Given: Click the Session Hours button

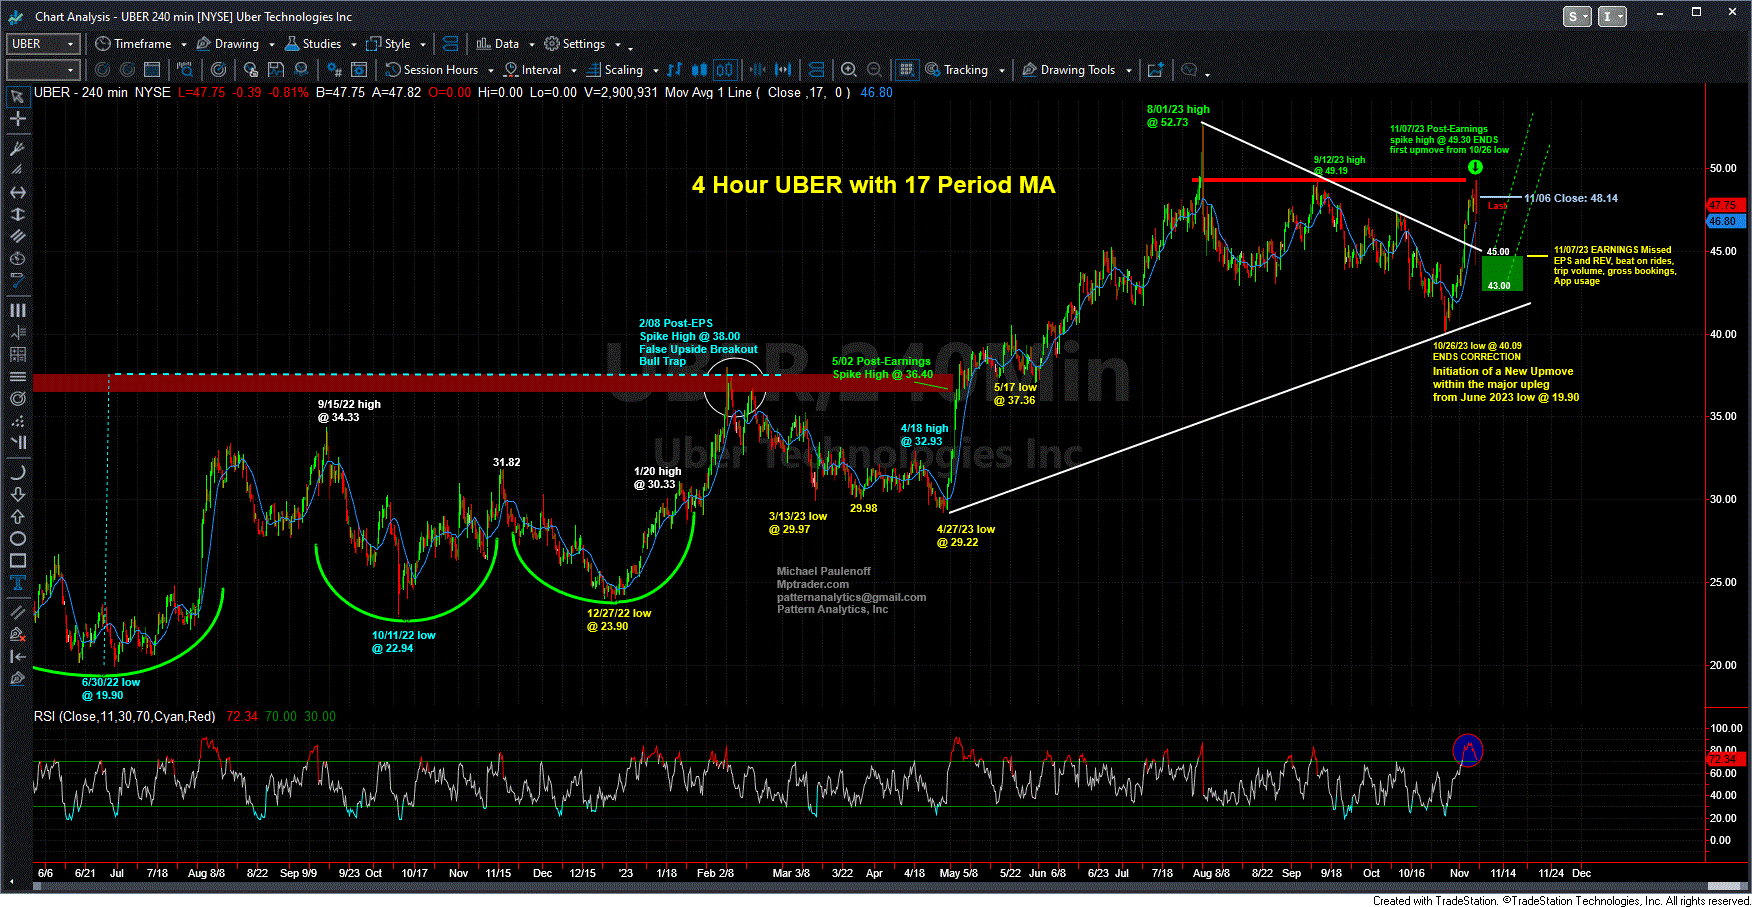Looking at the screenshot, I should click(433, 70).
